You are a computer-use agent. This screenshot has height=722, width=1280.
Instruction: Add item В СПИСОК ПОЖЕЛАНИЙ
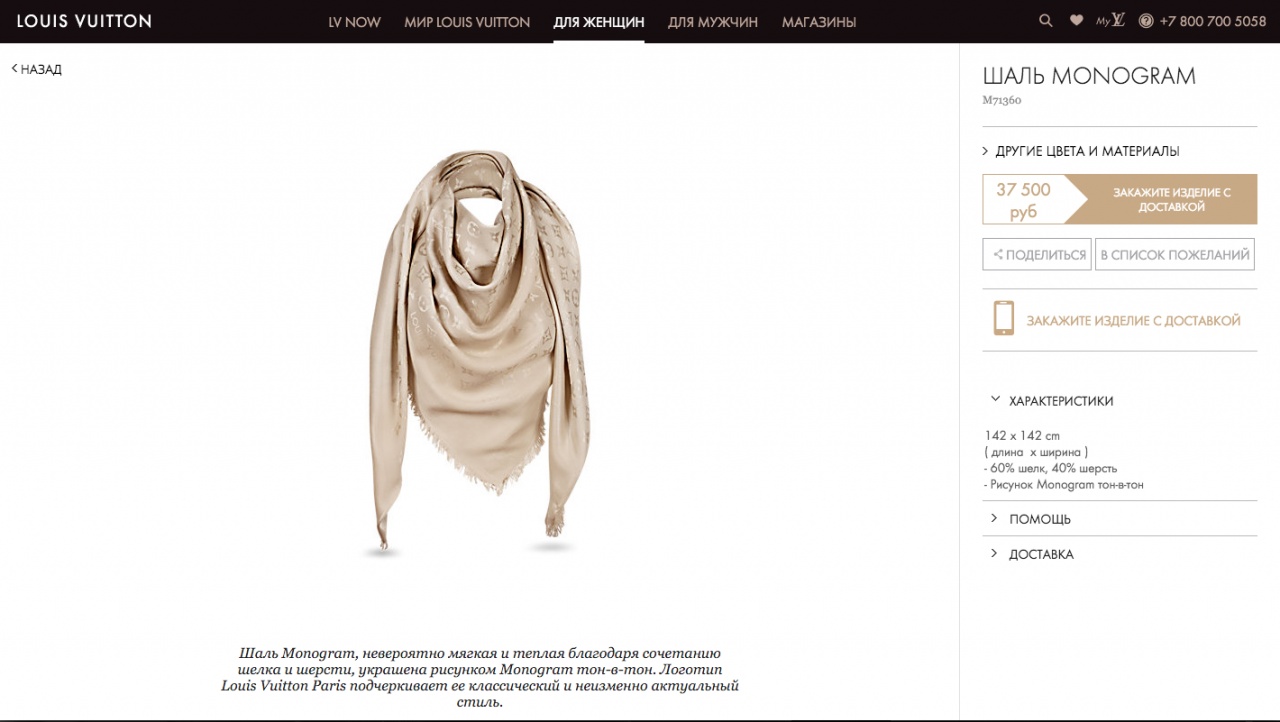[1175, 255]
